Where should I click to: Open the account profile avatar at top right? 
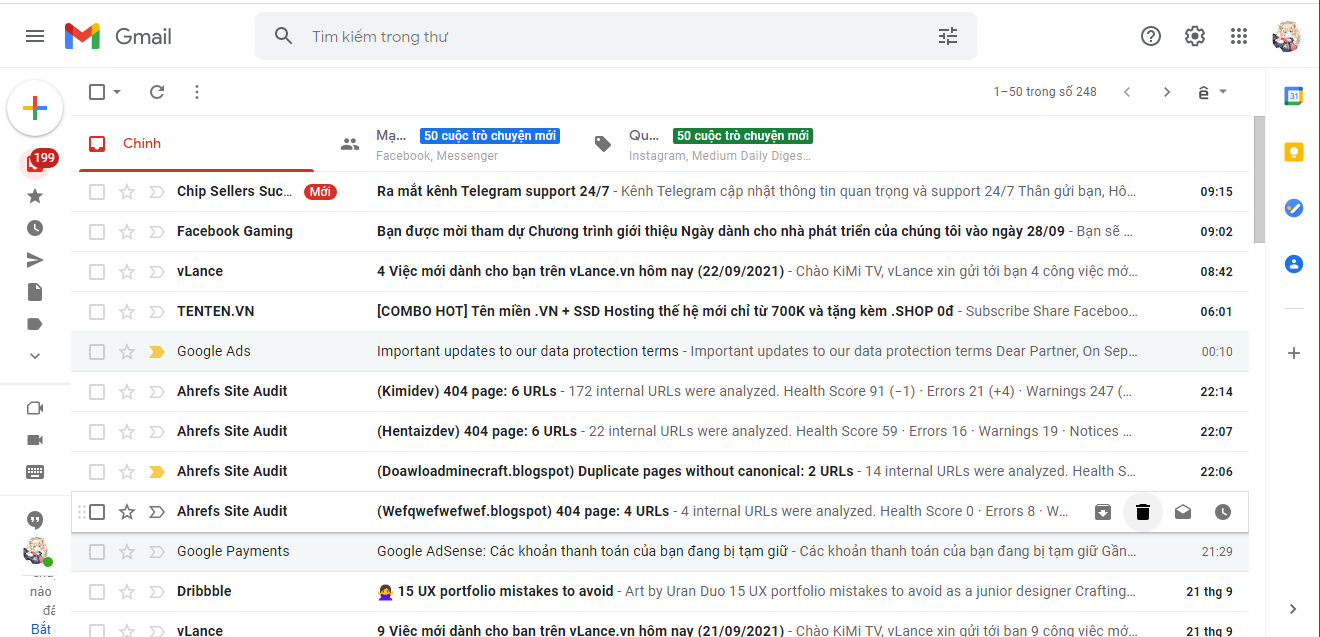(x=1286, y=36)
